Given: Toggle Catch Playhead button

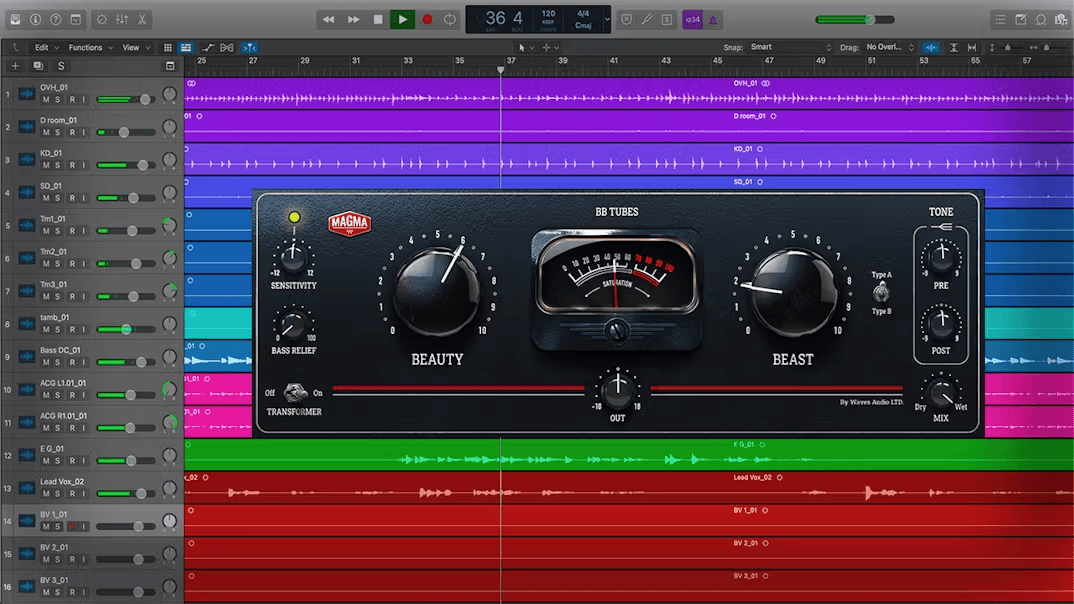Looking at the screenshot, I should [x=250, y=47].
